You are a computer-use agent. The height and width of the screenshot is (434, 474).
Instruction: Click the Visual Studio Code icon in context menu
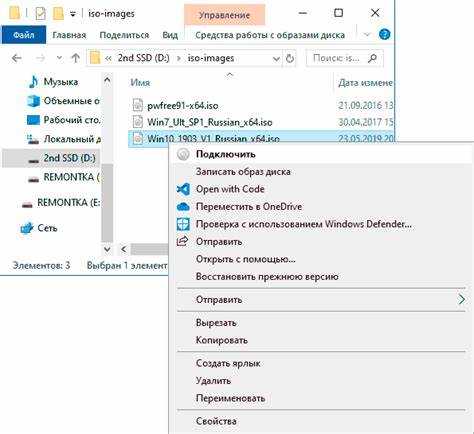click(183, 189)
